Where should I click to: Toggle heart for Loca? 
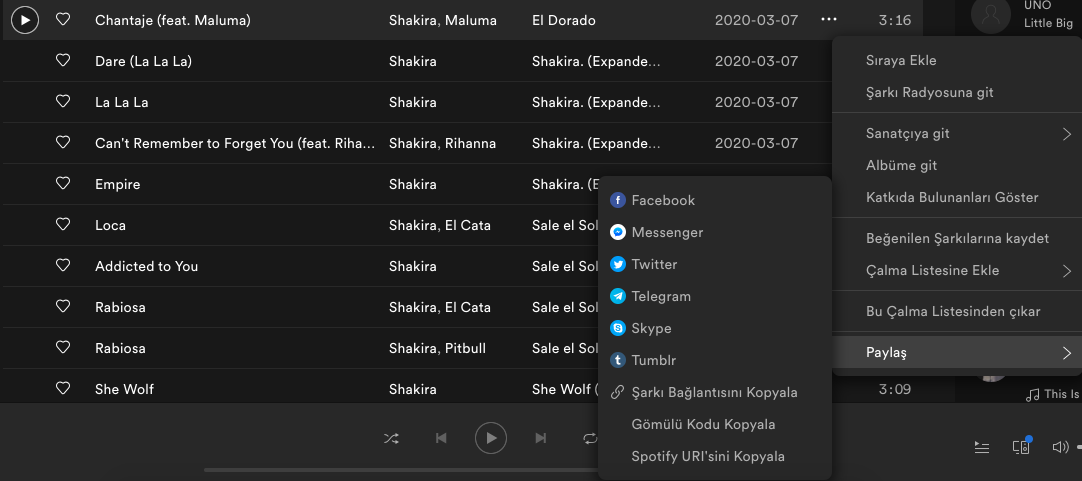point(63,225)
